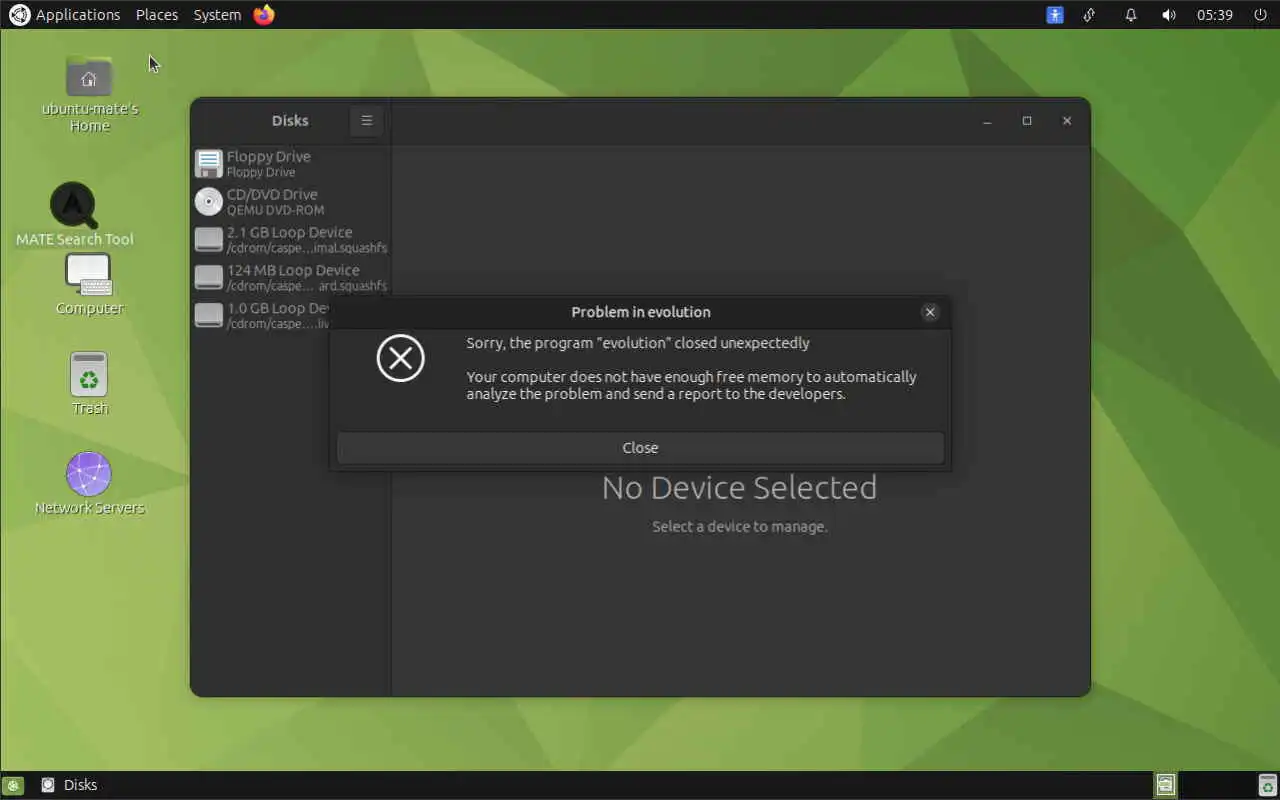1280x800 pixels.
Task: Click the "Select a device to manage." text
Action: tap(740, 527)
